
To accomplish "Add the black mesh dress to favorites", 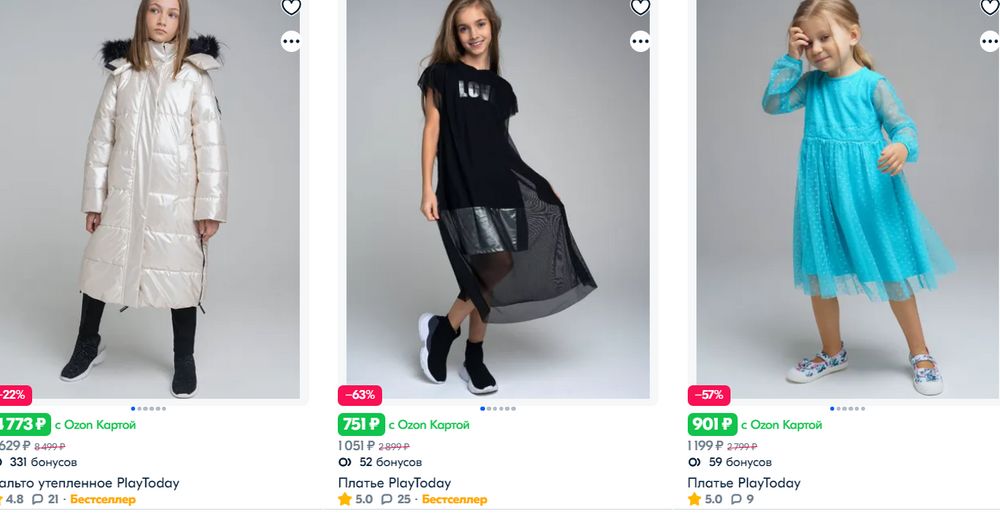I will pos(640,7).
